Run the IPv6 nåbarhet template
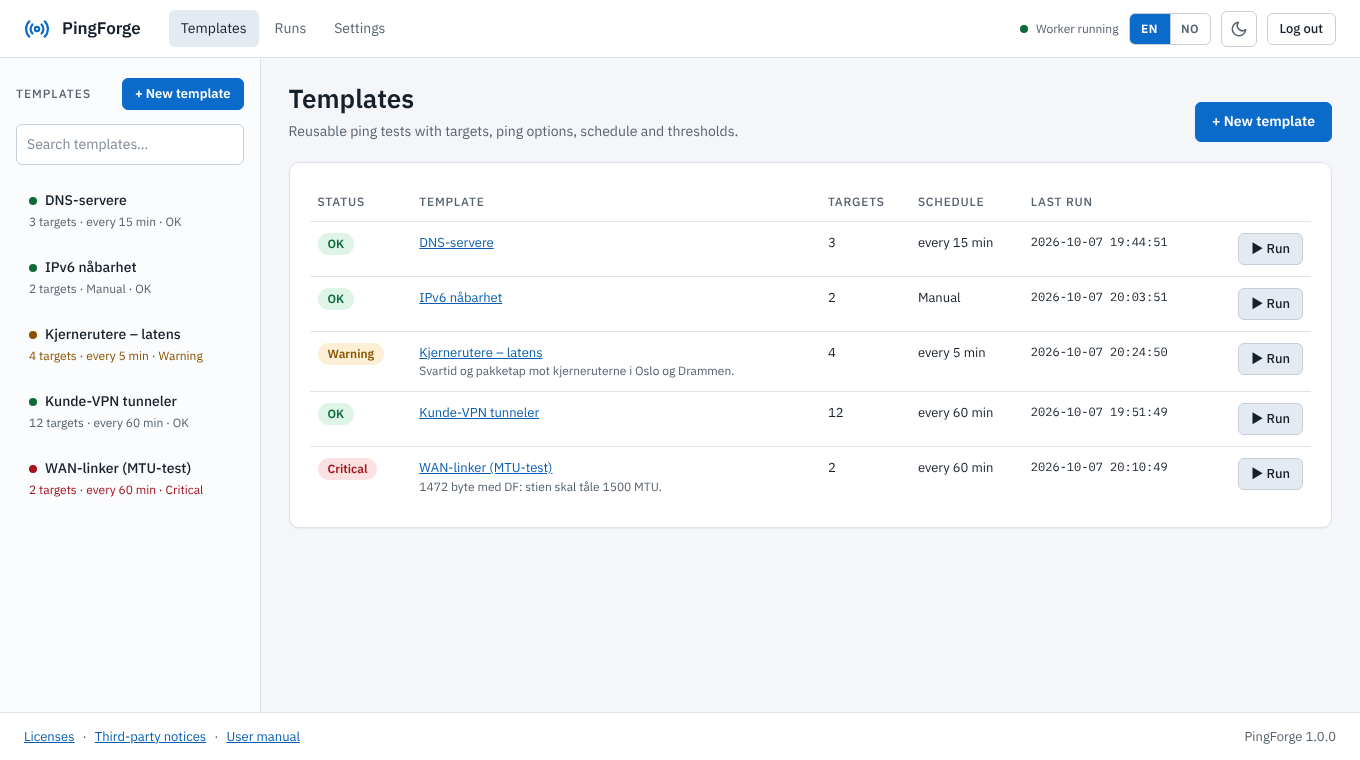Image resolution: width=1360 pixels, height=760 pixels. (1270, 304)
